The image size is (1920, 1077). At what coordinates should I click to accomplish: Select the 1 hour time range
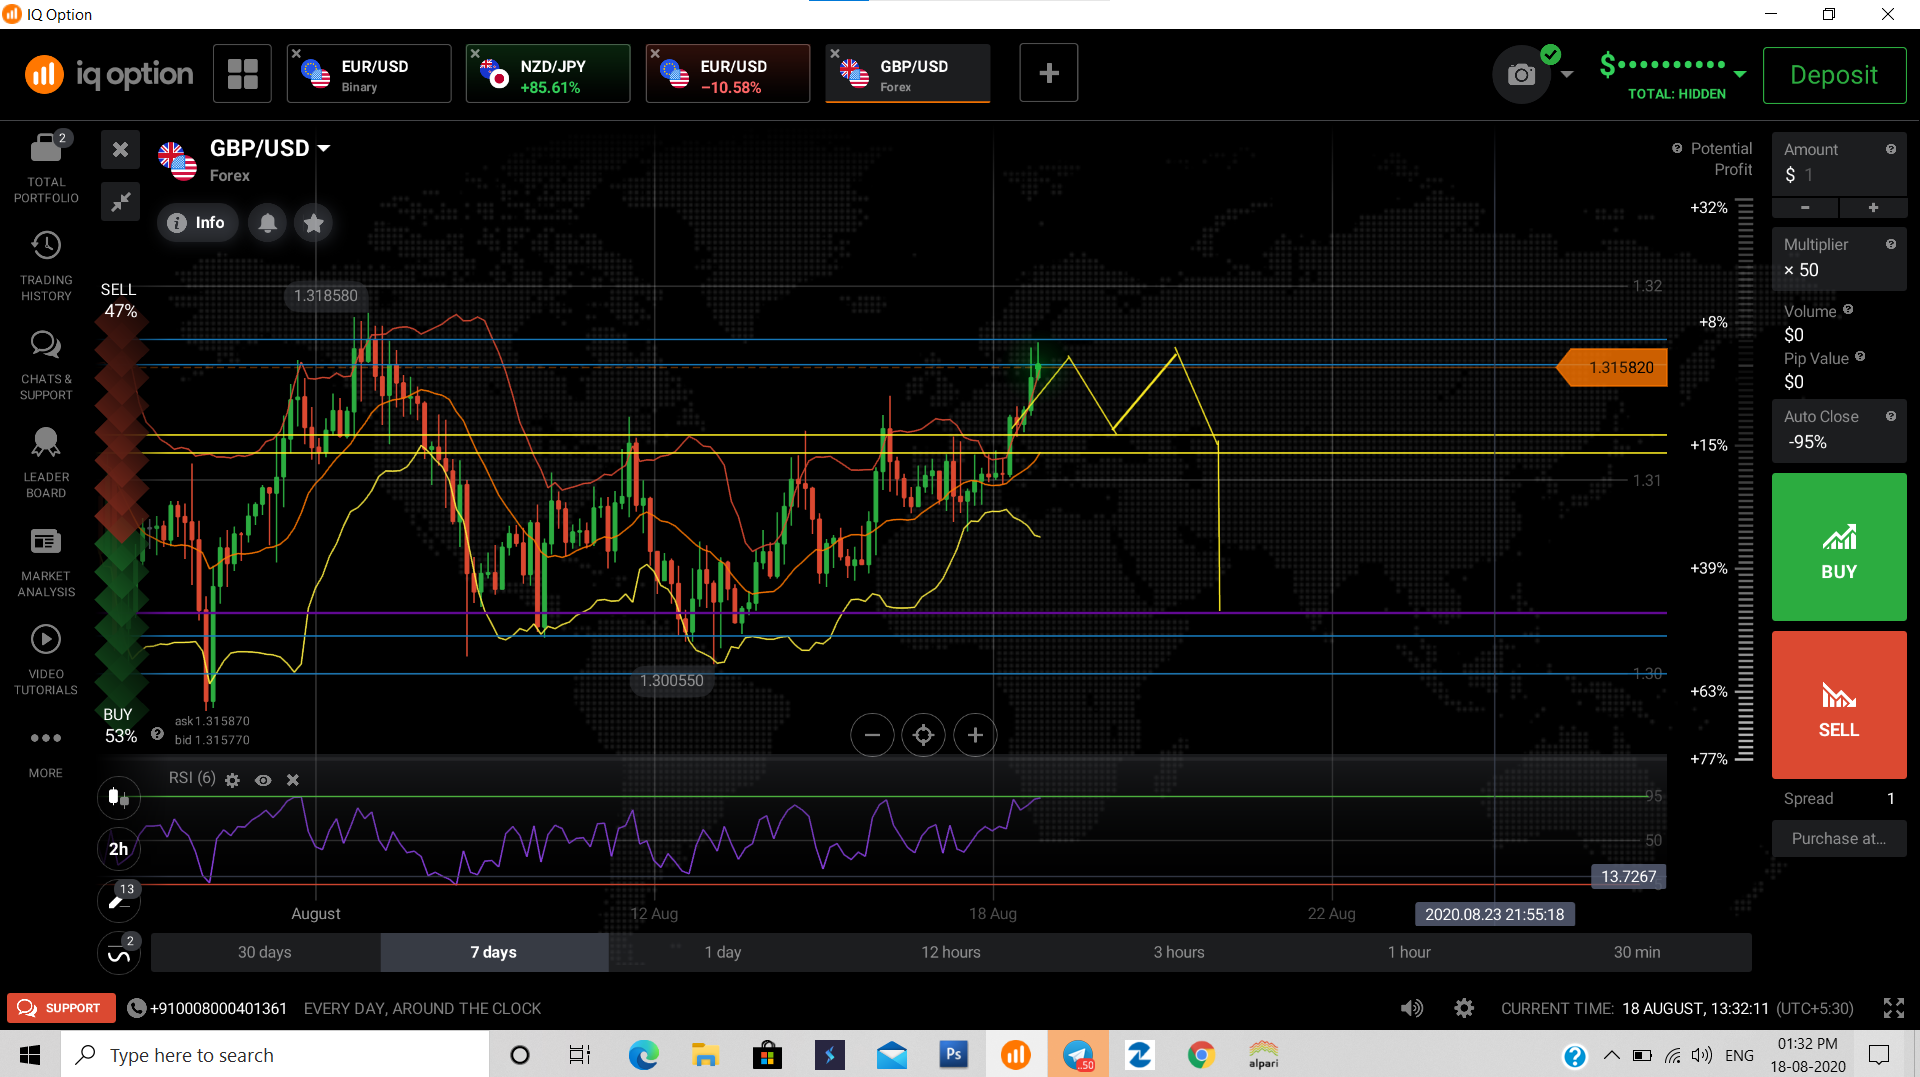1408,952
